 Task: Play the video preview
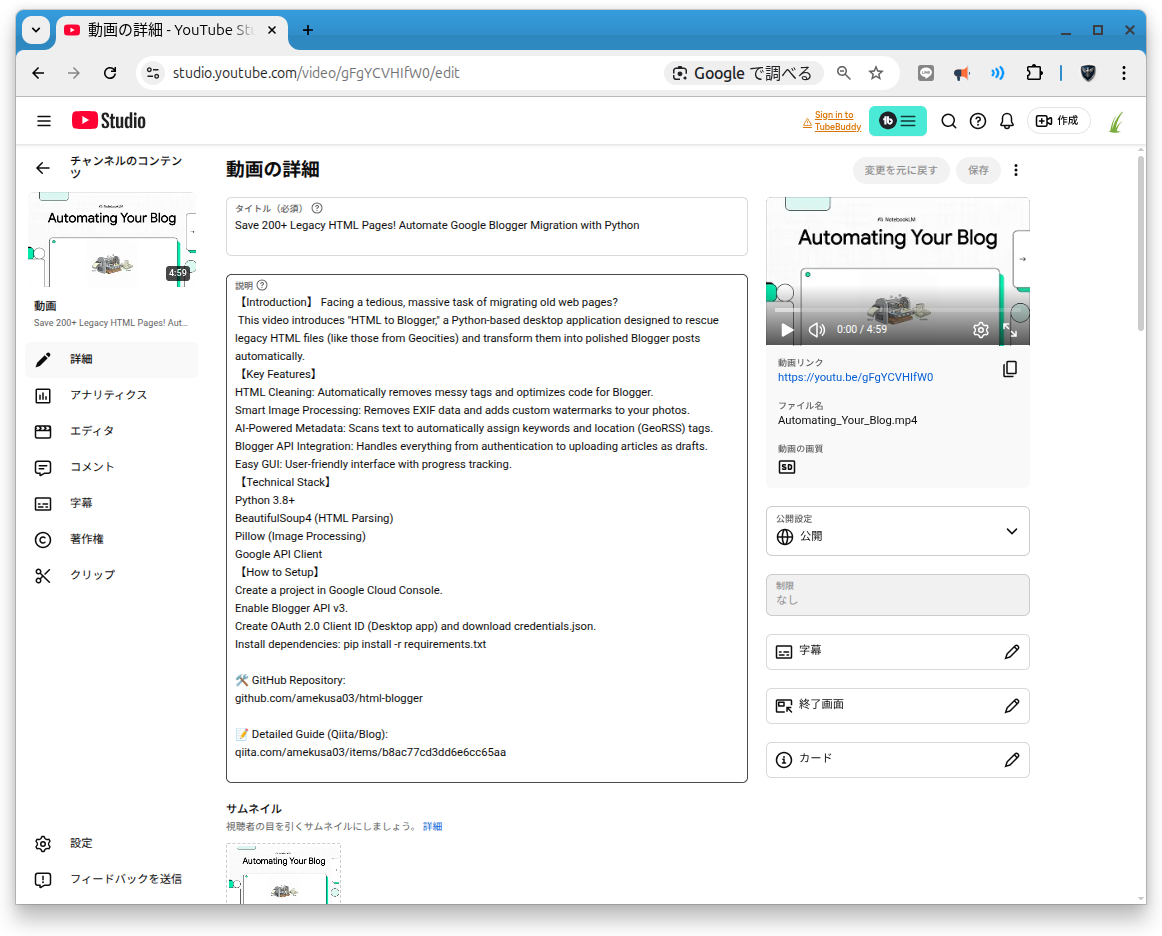click(x=787, y=330)
